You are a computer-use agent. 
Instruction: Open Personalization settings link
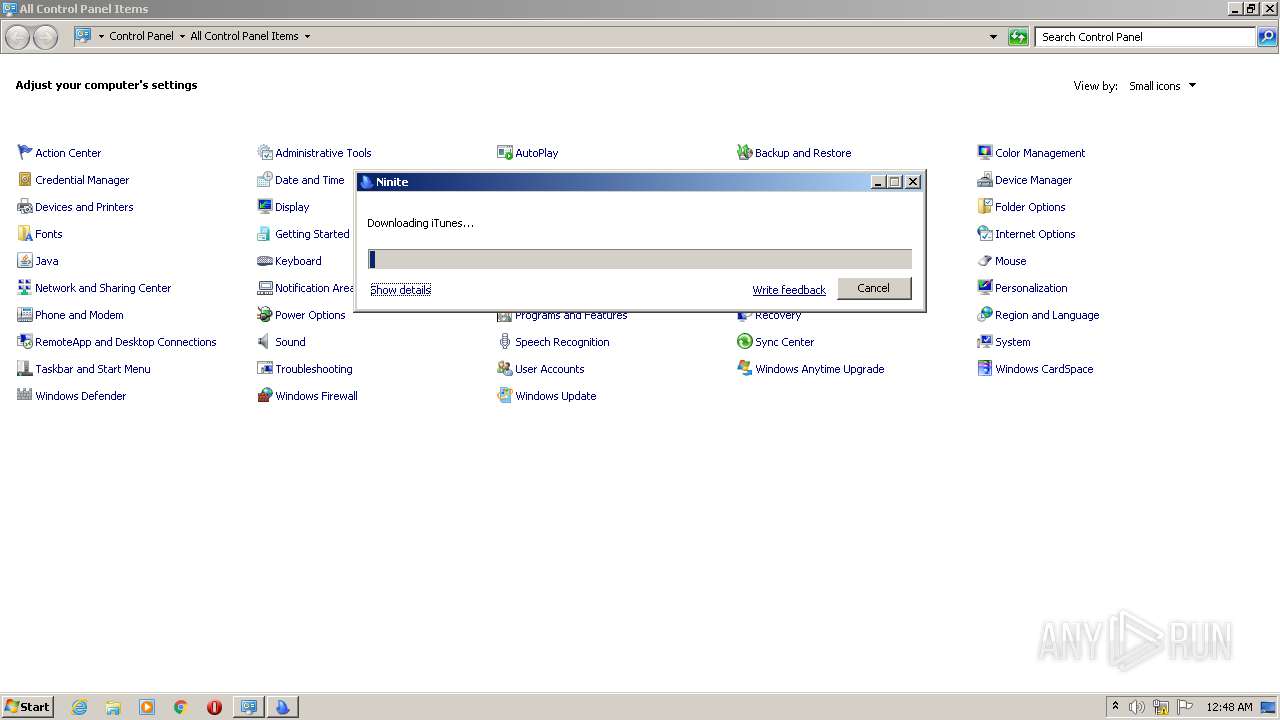(x=1031, y=288)
